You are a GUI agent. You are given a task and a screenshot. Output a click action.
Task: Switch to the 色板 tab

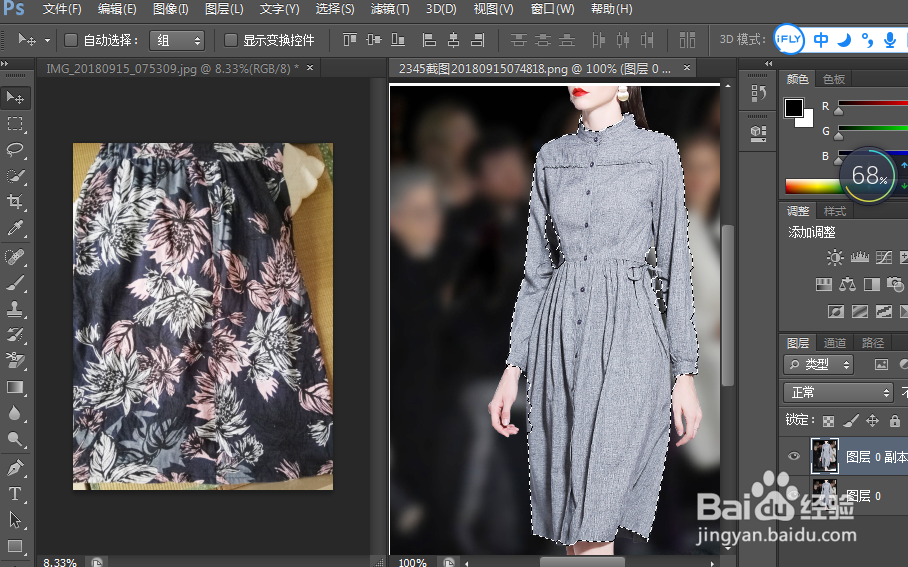tap(834, 79)
